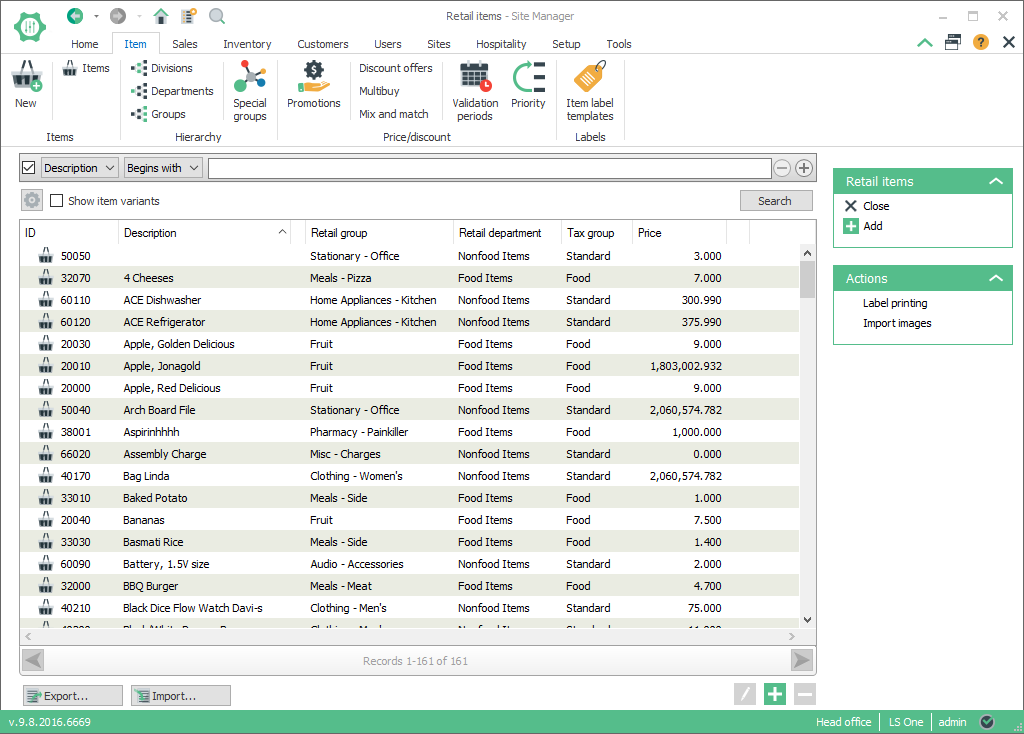Open the Begins with condition dropdown
The height and width of the screenshot is (734, 1024).
point(163,168)
